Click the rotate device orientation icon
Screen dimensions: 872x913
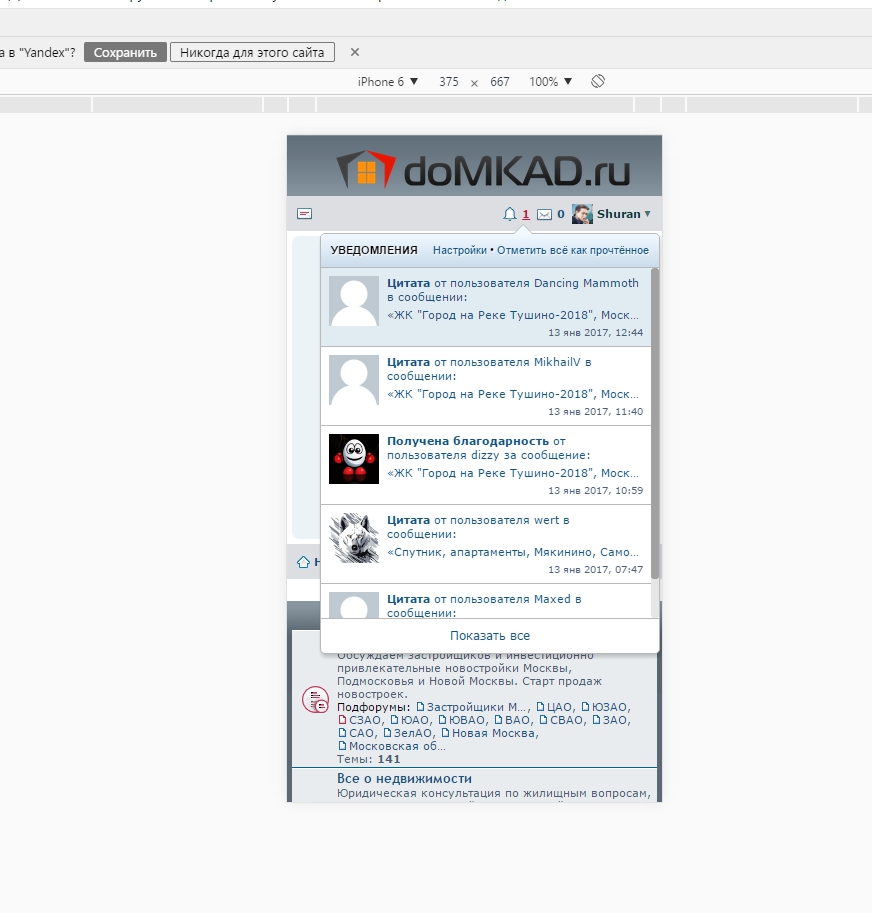coord(598,81)
